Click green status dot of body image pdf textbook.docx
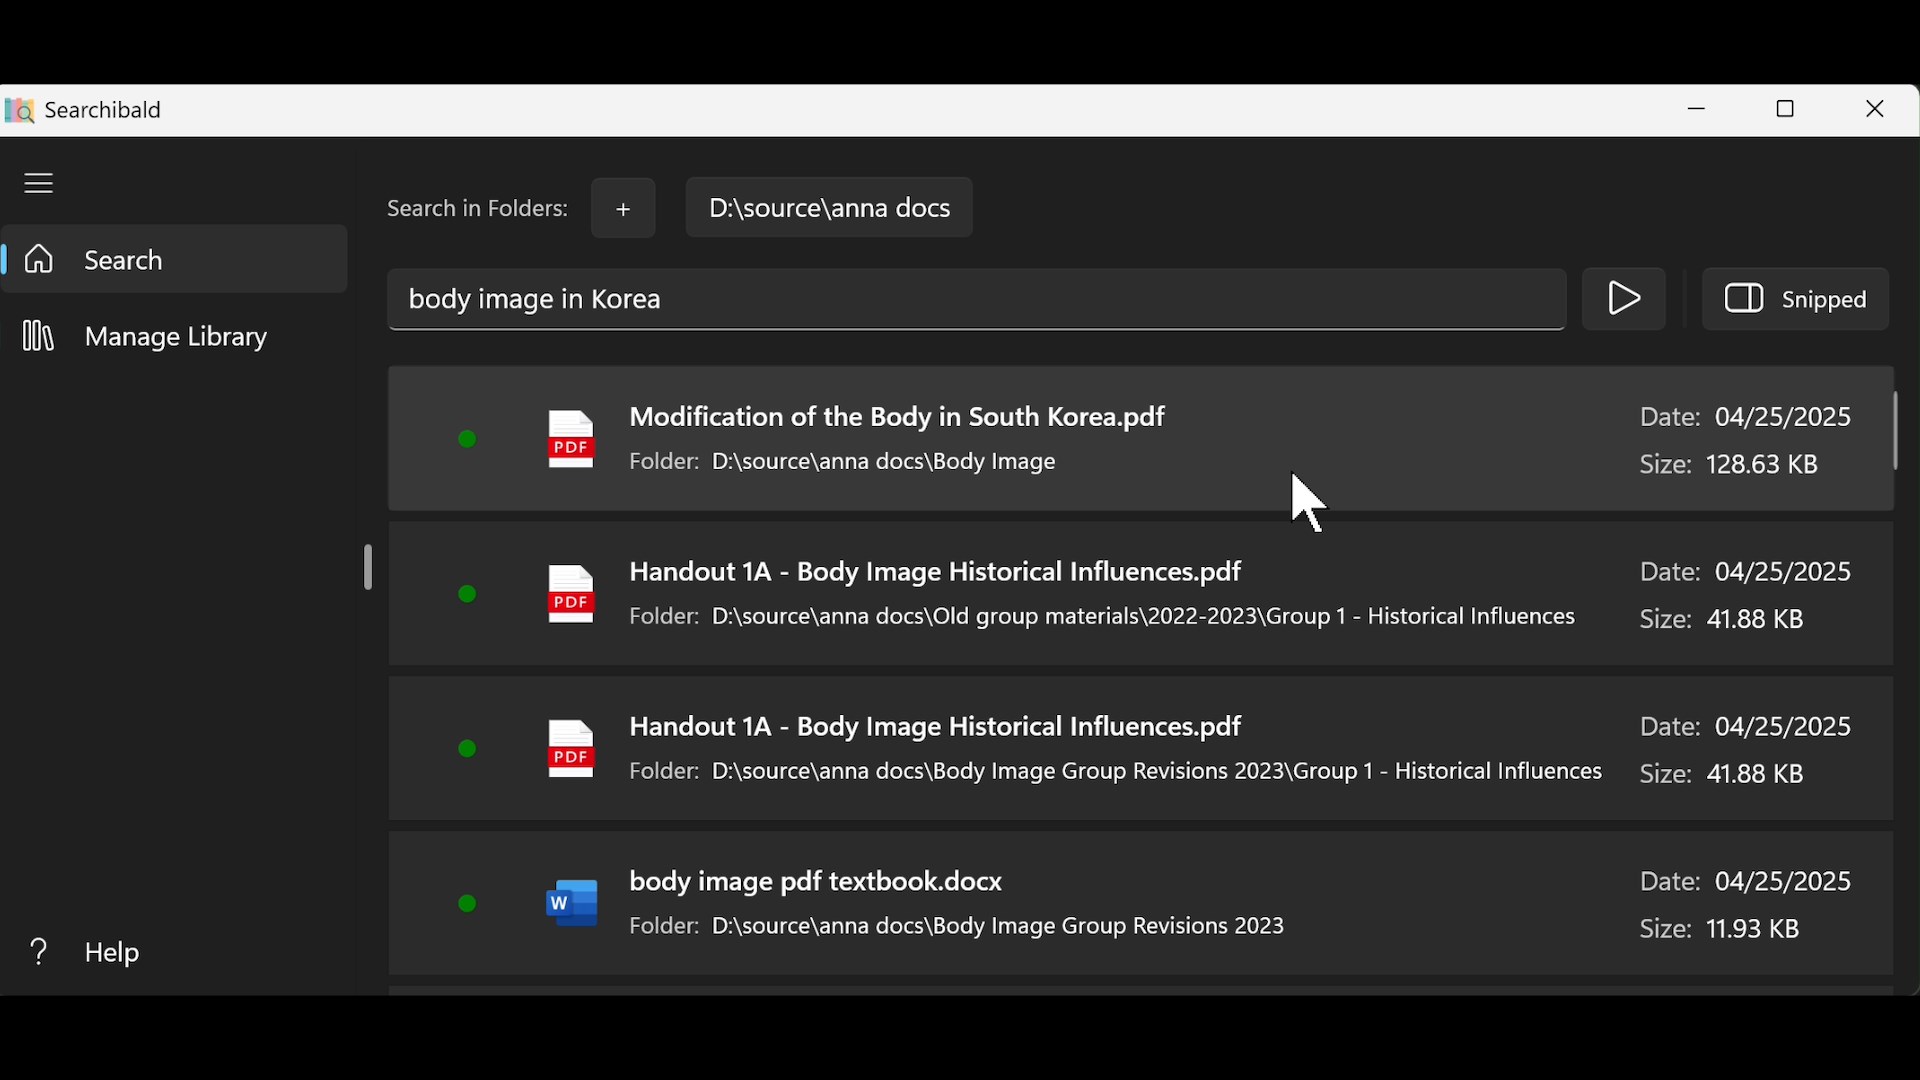The width and height of the screenshot is (1920, 1080). tap(467, 905)
